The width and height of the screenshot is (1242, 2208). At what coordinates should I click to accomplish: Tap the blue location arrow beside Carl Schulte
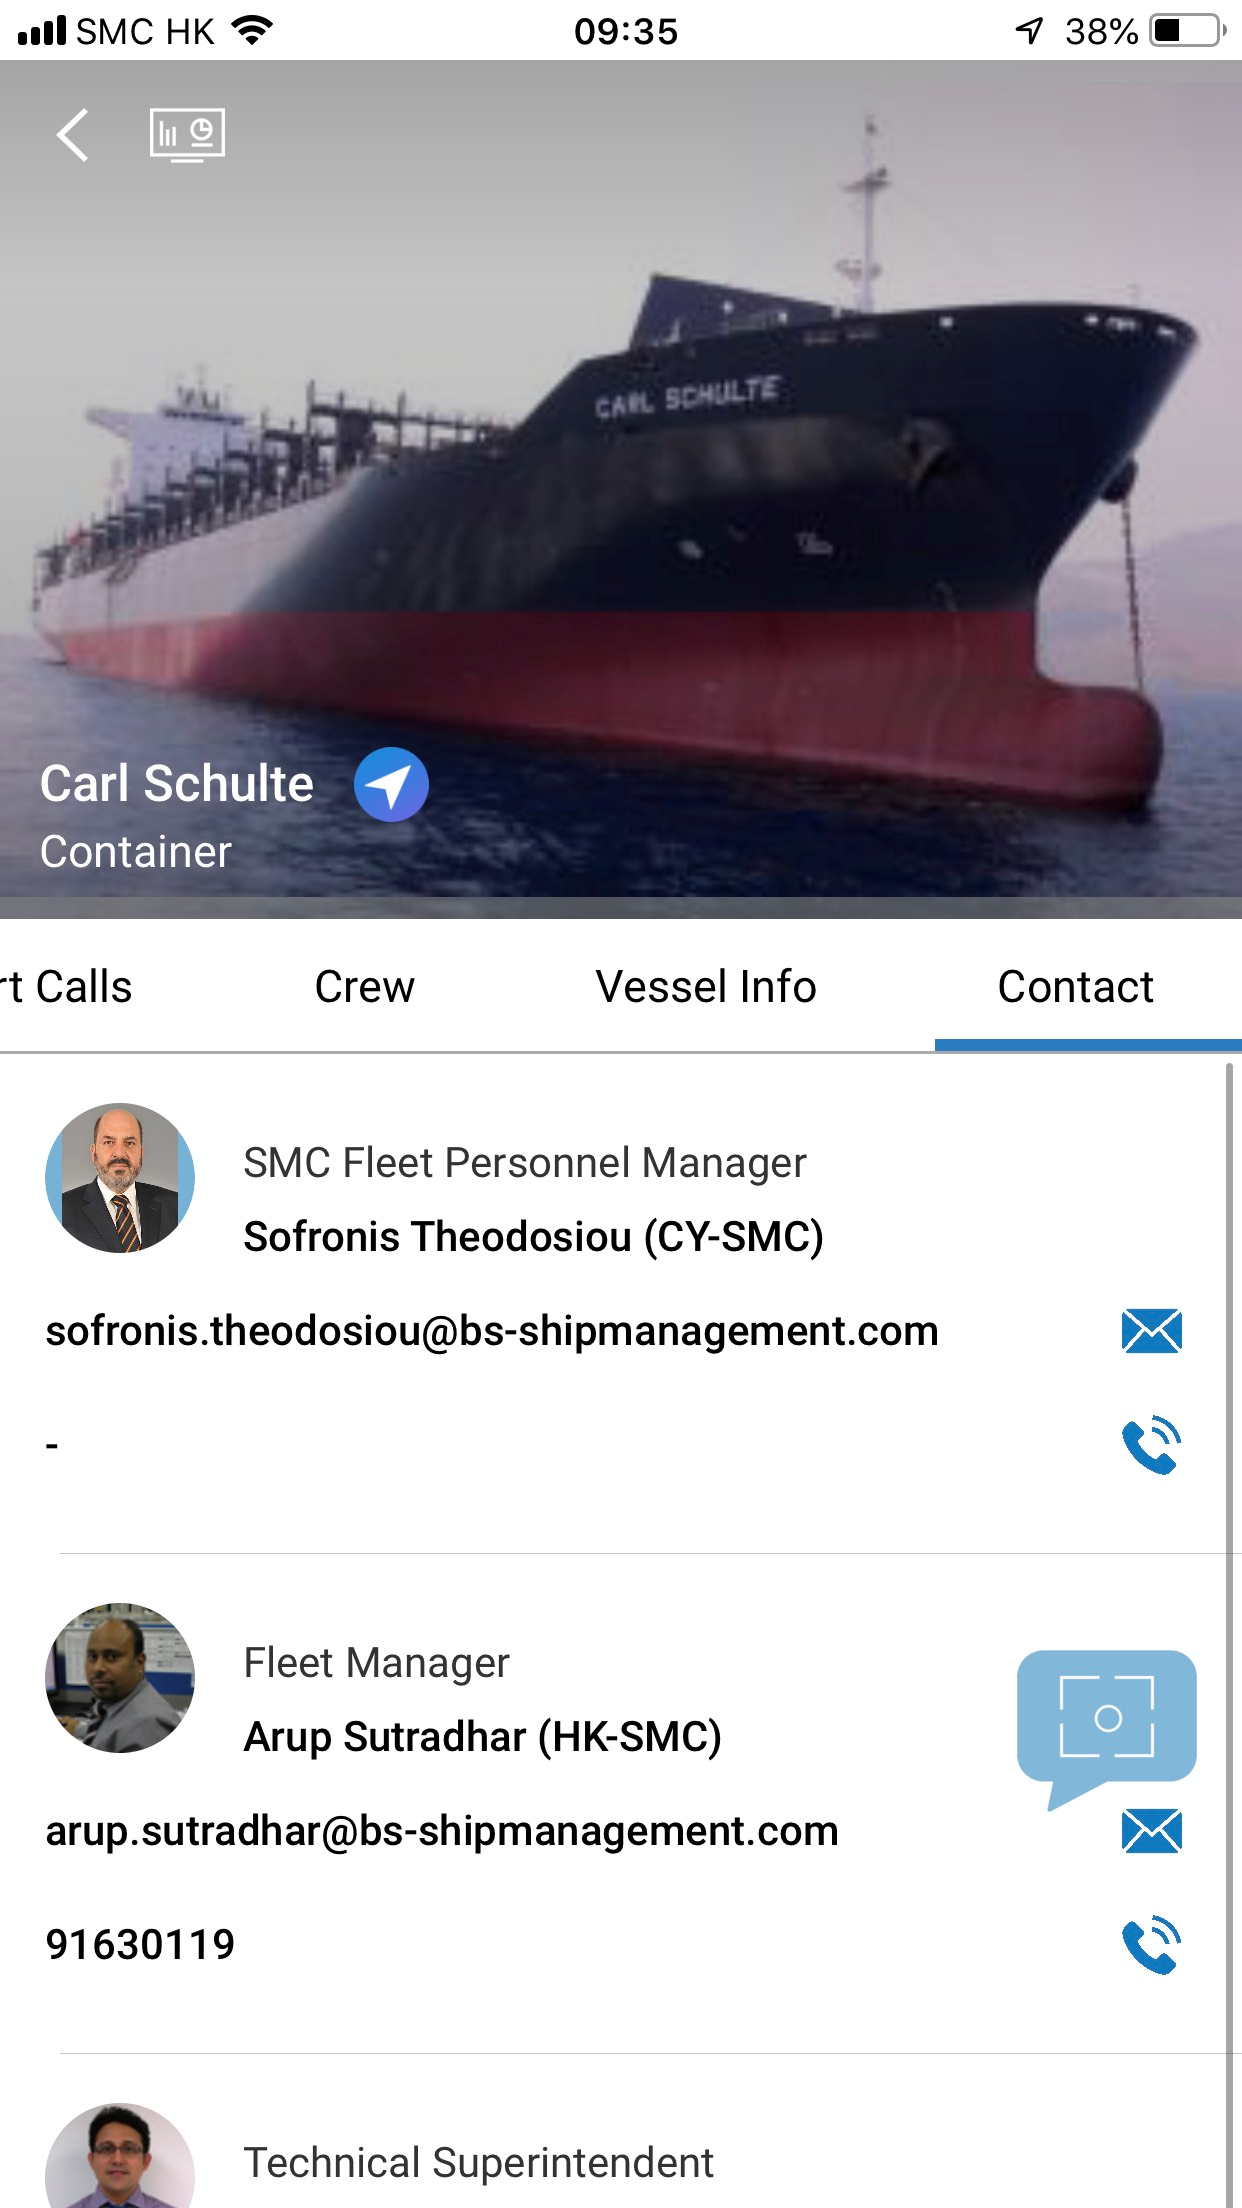coord(391,785)
